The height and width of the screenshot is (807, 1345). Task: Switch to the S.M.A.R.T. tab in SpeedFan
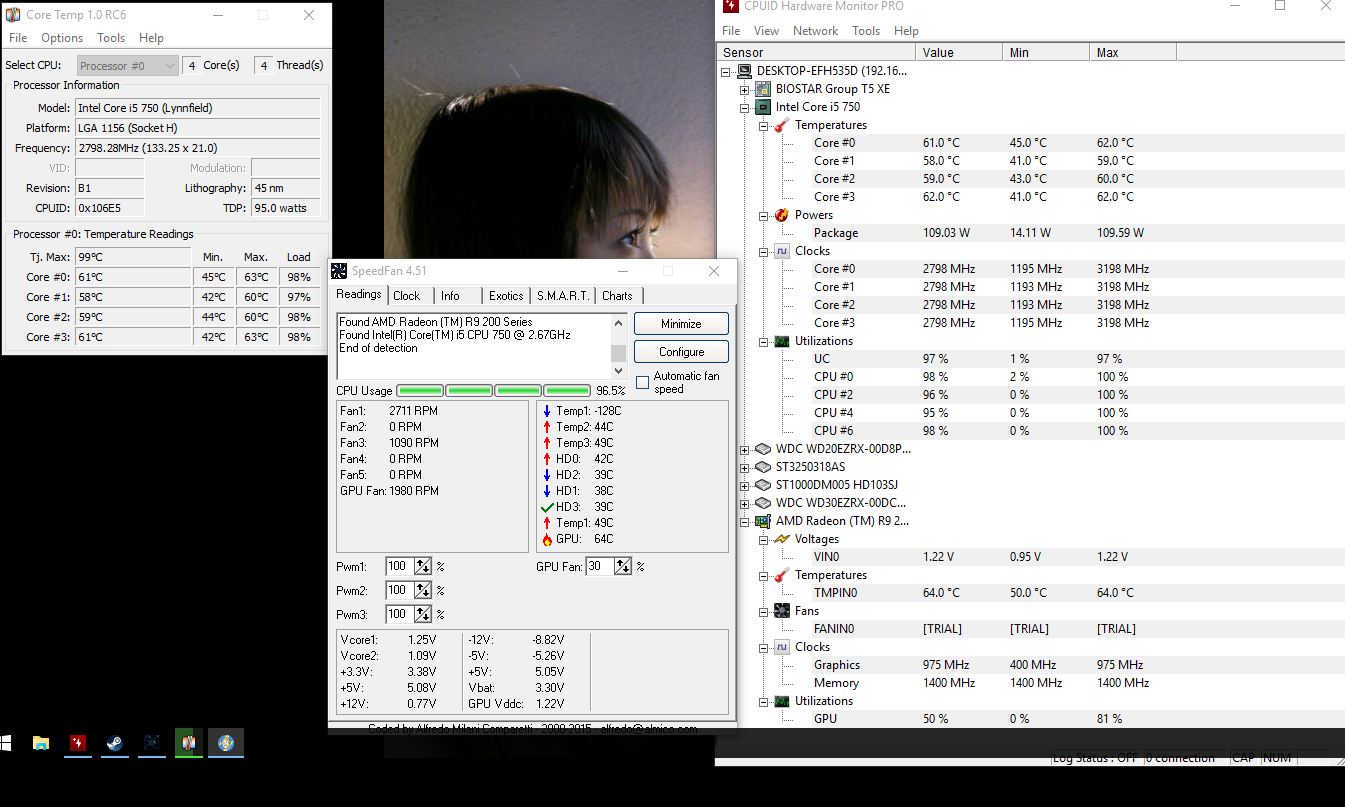tap(564, 295)
